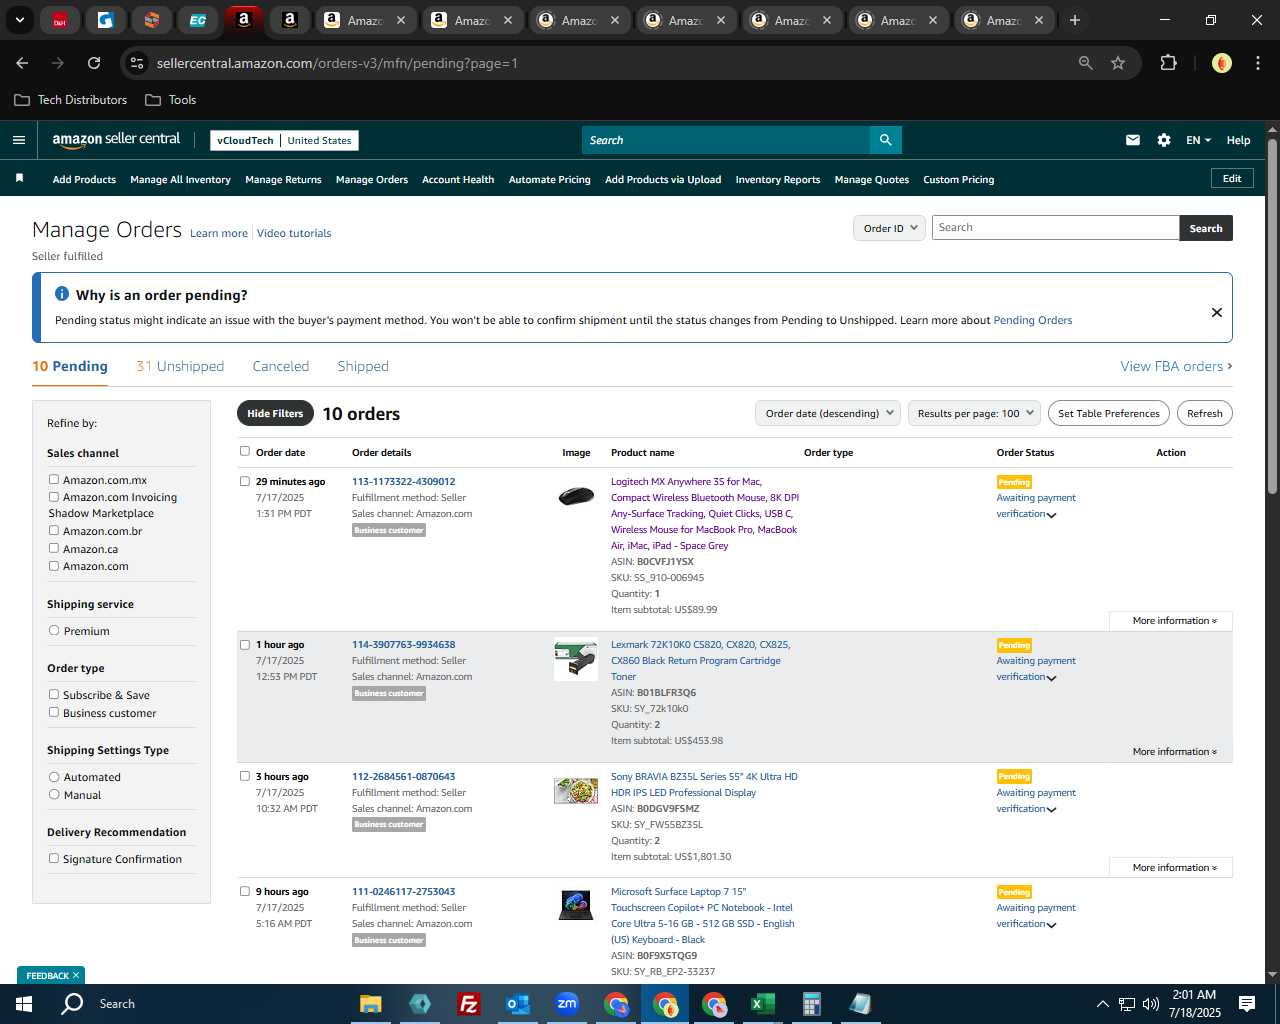Click the Hide Filters button

coord(275,413)
